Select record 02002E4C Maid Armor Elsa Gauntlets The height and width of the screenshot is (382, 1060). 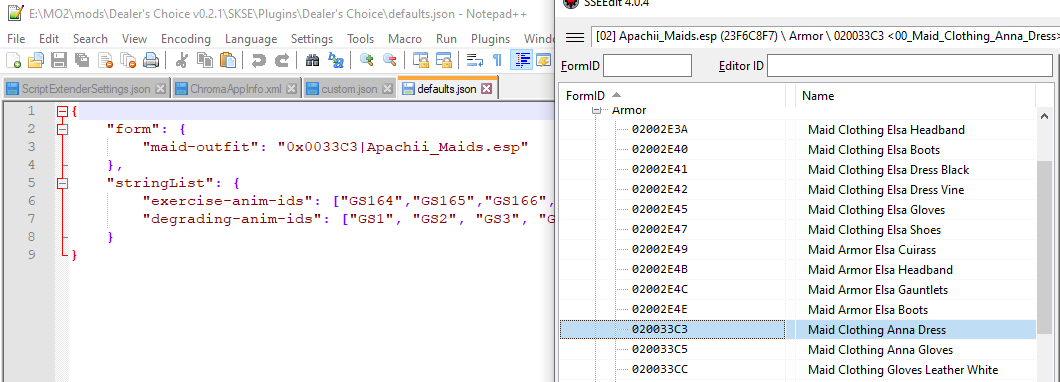coord(798,290)
